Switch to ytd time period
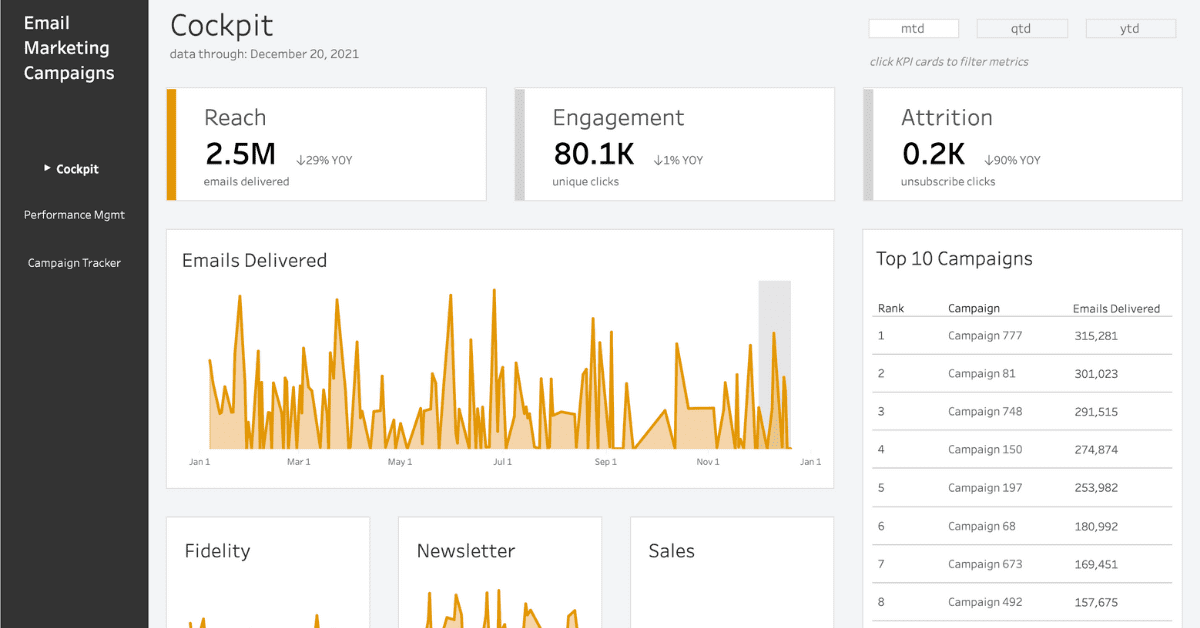Viewport: 1200px width, 628px height. (x=1130, y=29)
